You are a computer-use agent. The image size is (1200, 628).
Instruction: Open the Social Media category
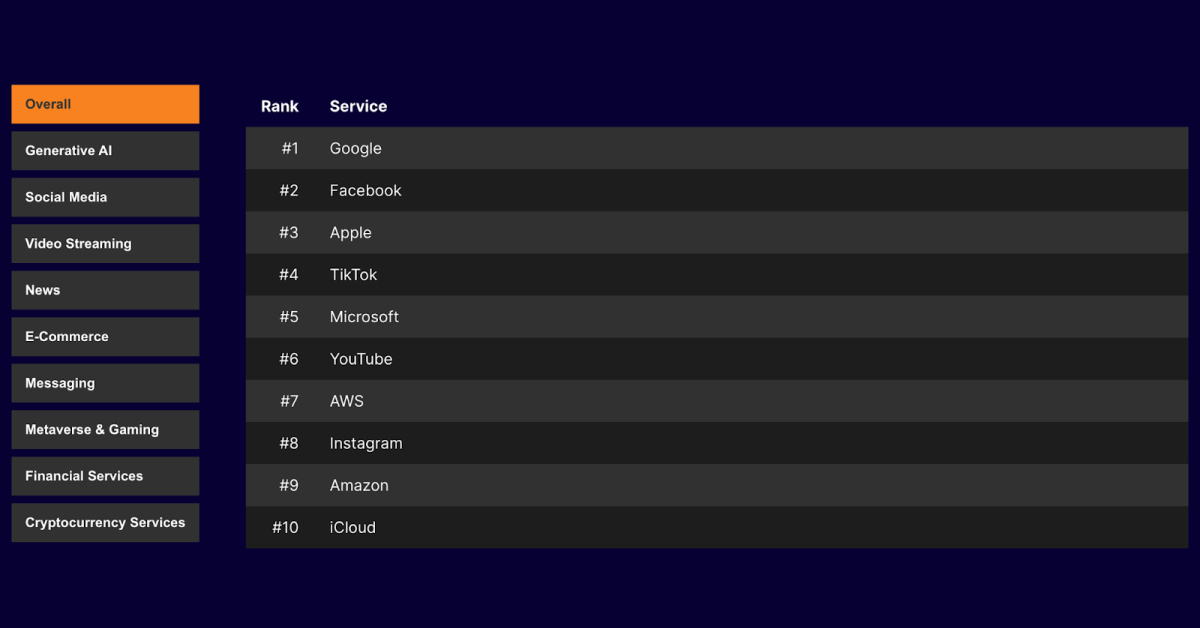[105, 197]
